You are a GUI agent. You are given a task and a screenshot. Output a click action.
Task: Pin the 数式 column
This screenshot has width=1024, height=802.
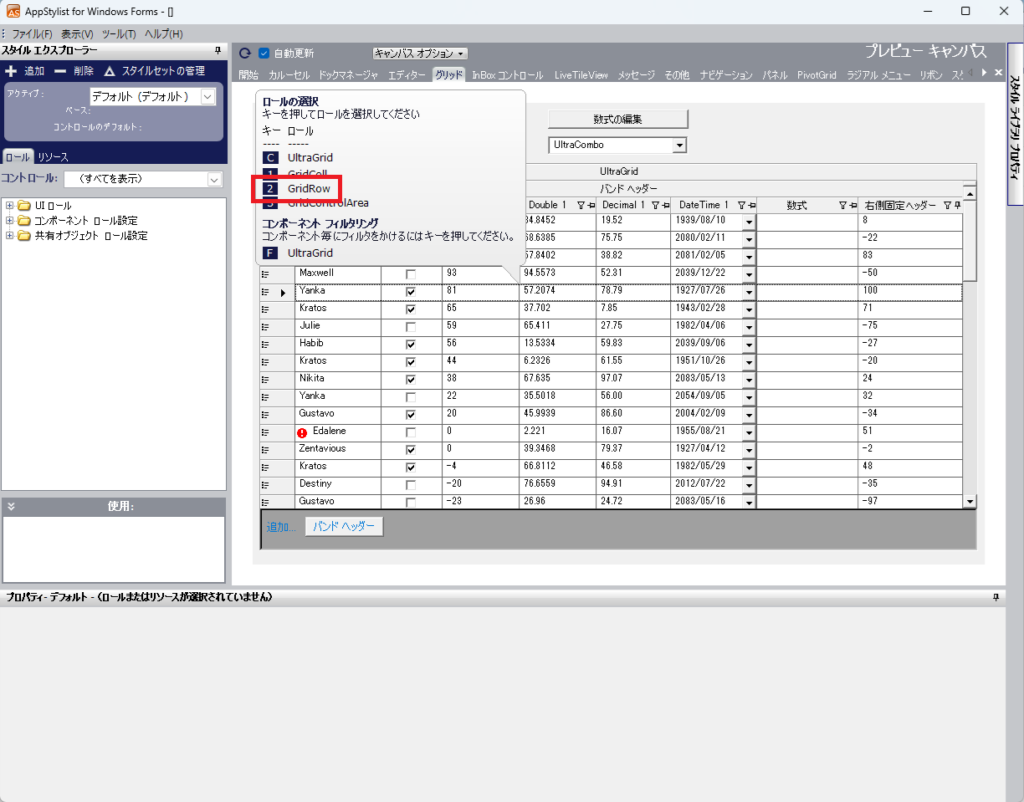click(853, 205)
